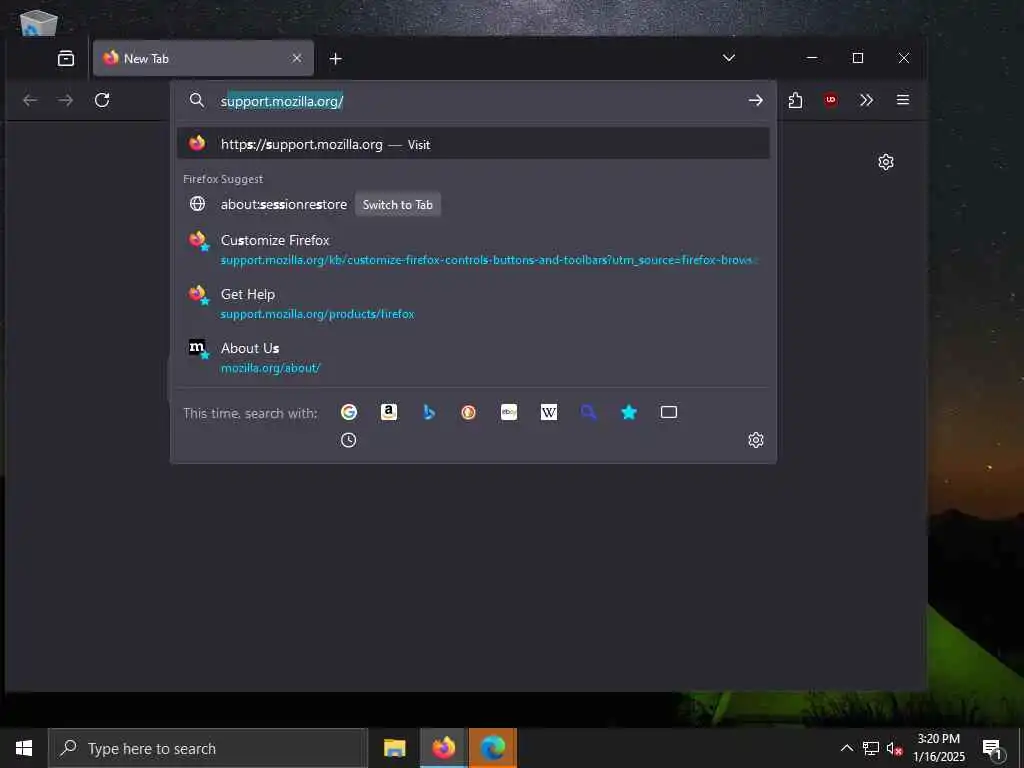Open the customize-firefox-controls support URL
Viewport: 1024px width, 768px height.
pos(488,260)
